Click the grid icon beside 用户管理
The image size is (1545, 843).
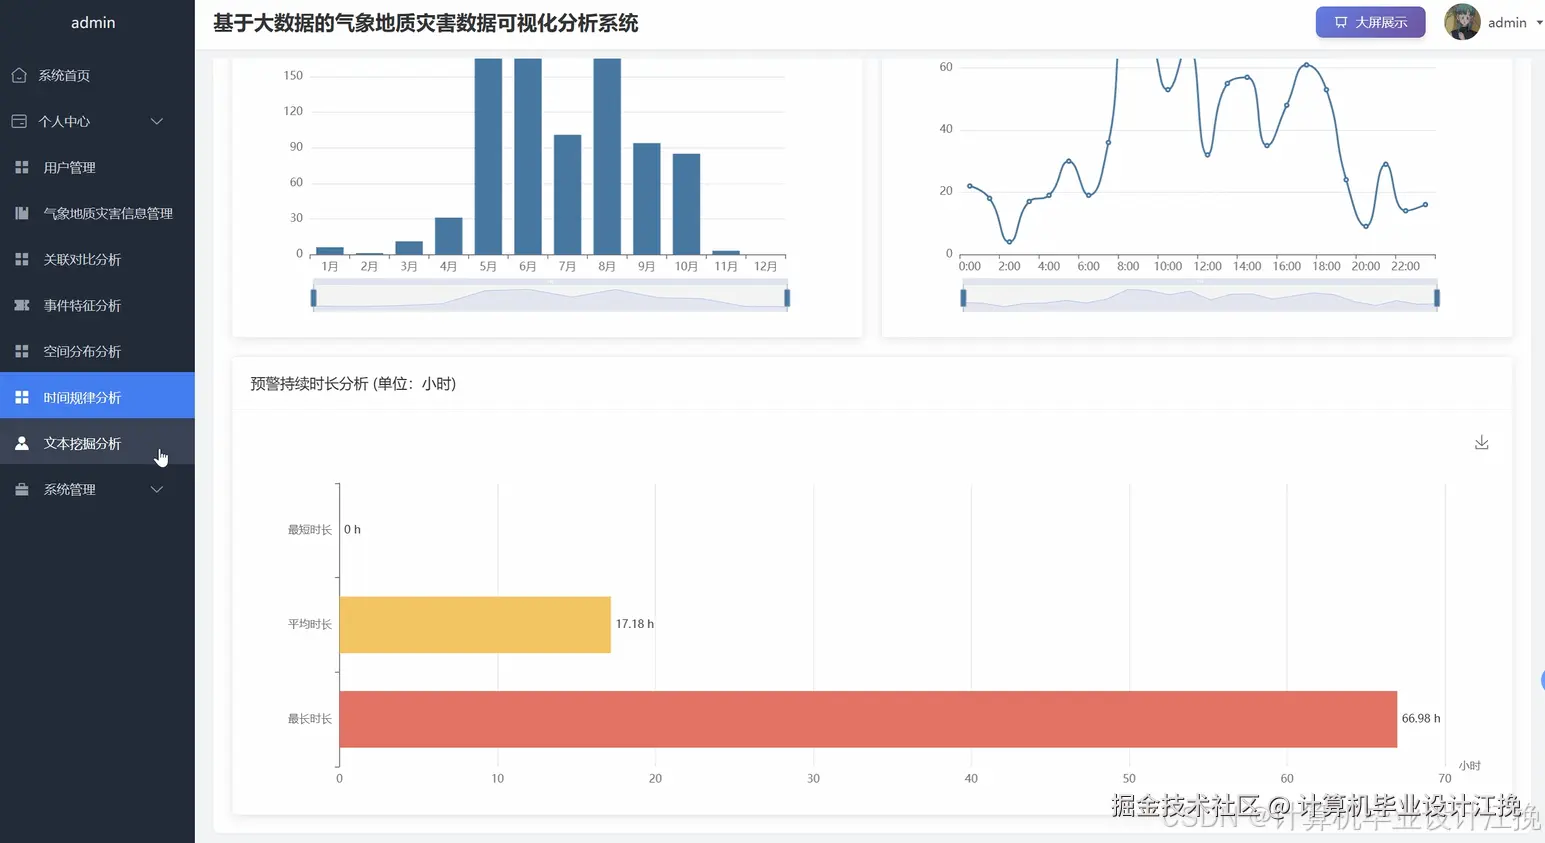[x=22, y=167]
